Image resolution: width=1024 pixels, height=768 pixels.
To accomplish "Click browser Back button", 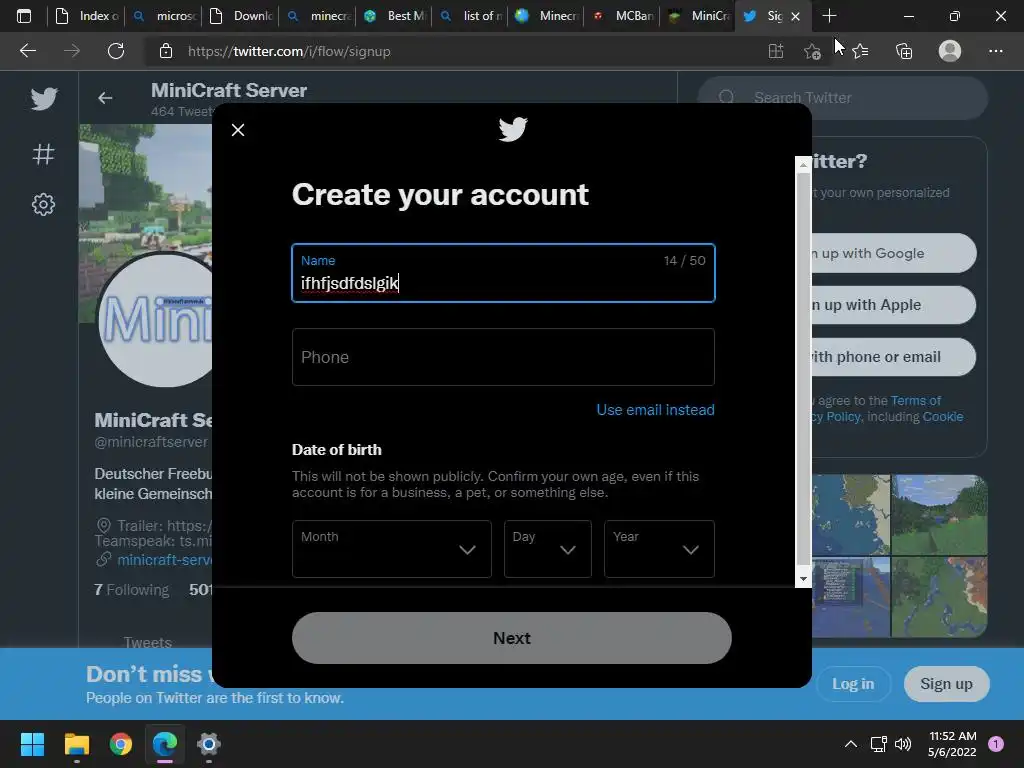I will click(28, 51).
